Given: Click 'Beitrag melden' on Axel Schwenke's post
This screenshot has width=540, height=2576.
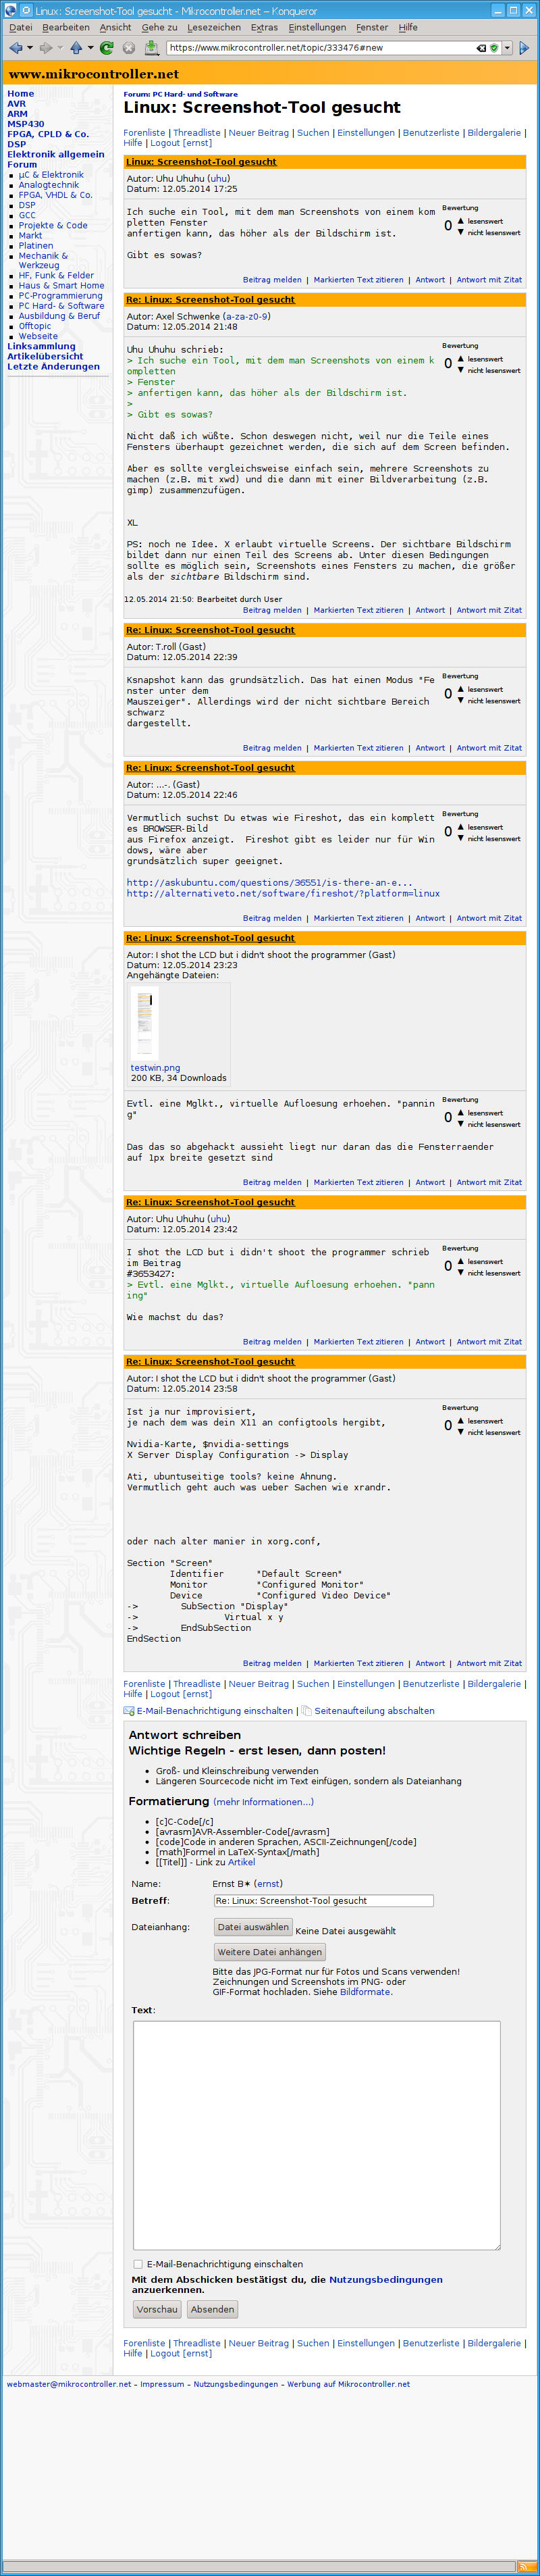Looking at the screenshot, I should pyautogui.click(x=272, y=610).
